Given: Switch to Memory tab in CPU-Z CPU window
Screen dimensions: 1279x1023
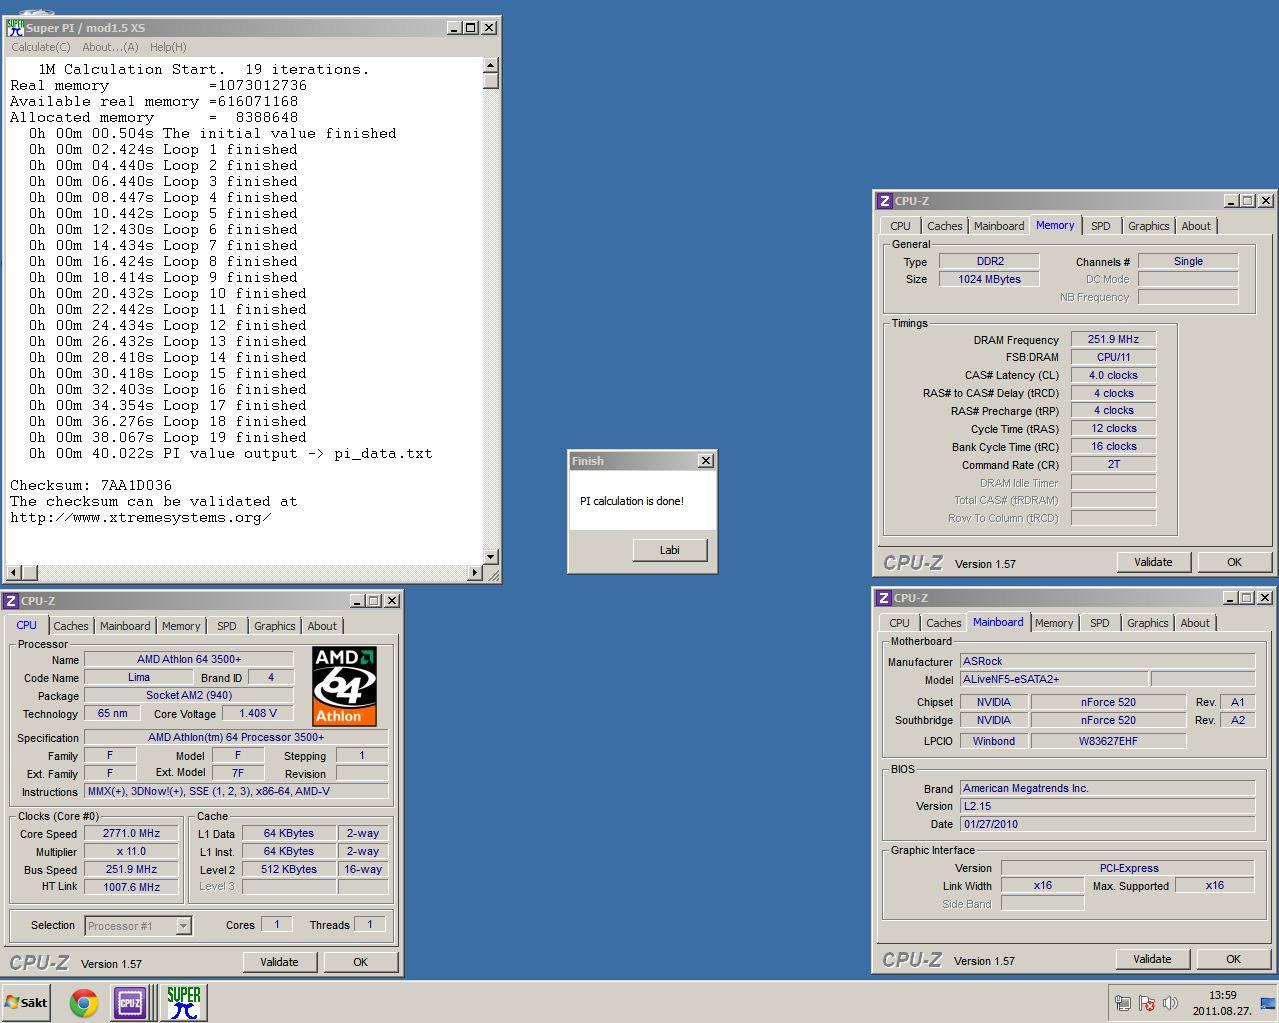Looking at the screenshot, I should (181, 626).
